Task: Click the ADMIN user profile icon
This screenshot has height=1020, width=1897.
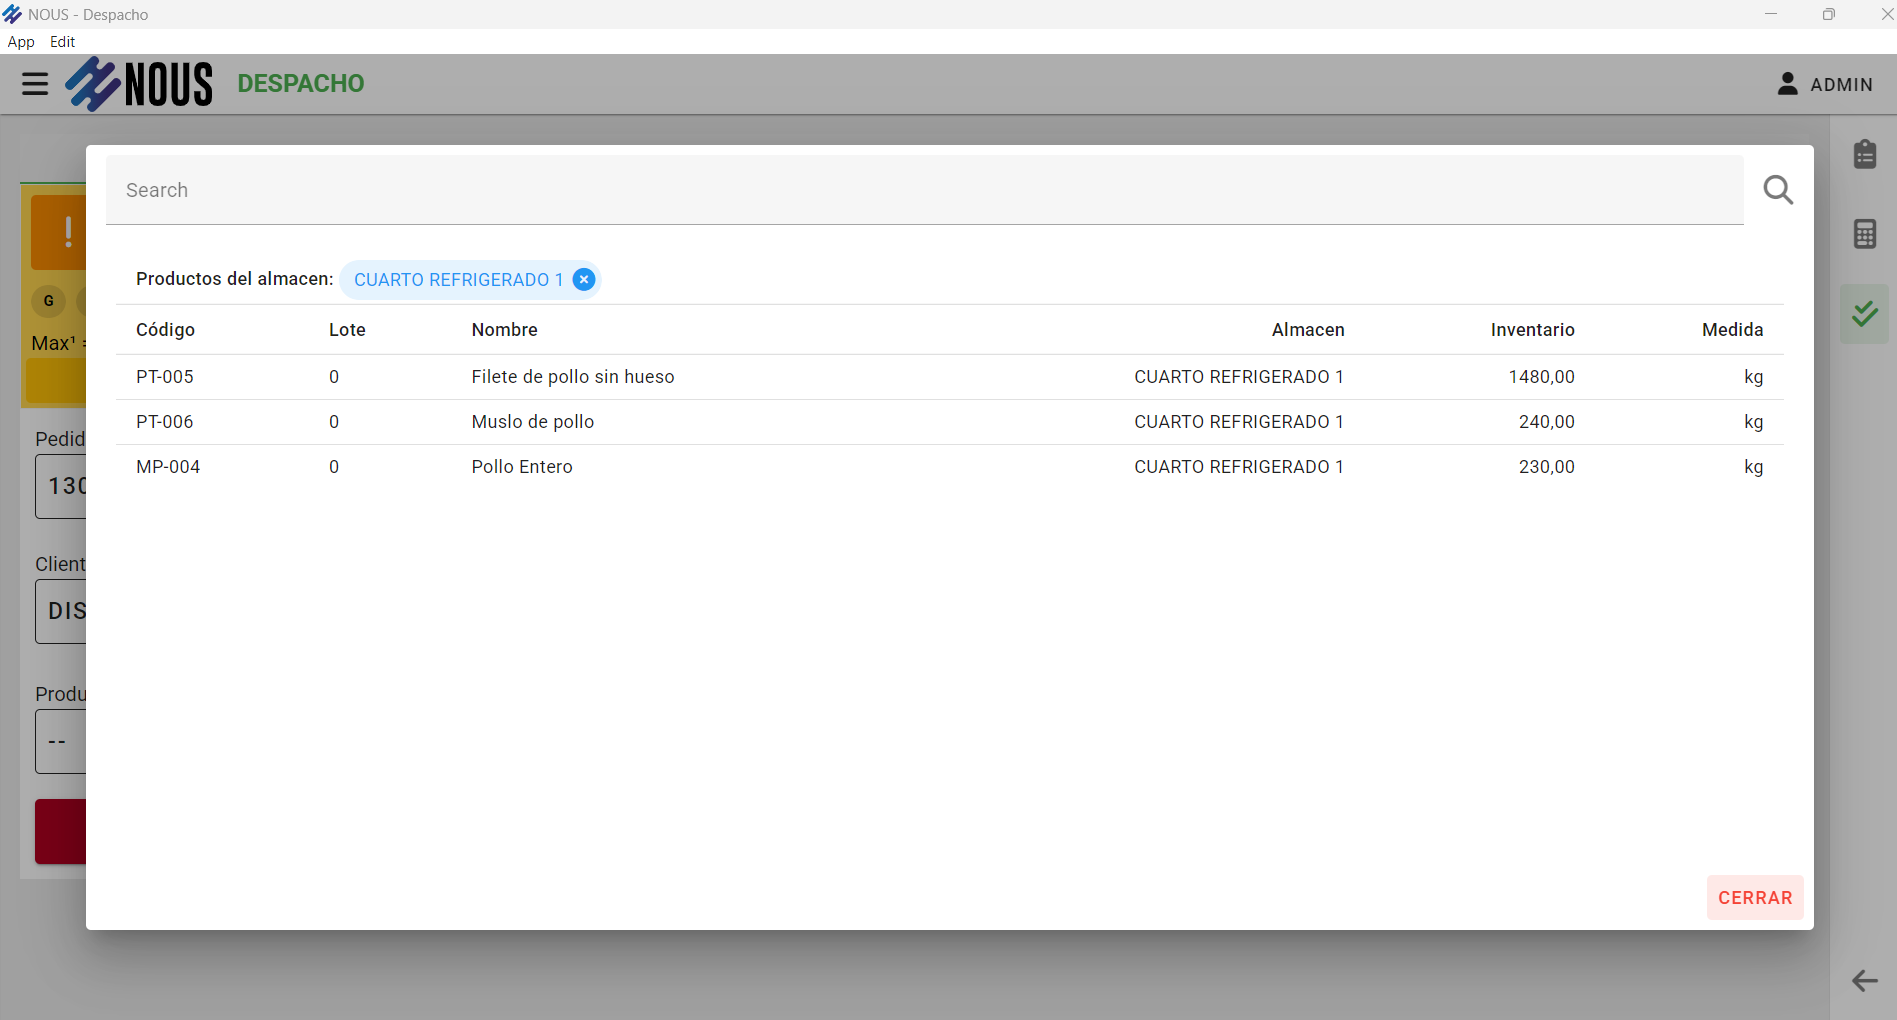Action: [x=1787, y=84]
